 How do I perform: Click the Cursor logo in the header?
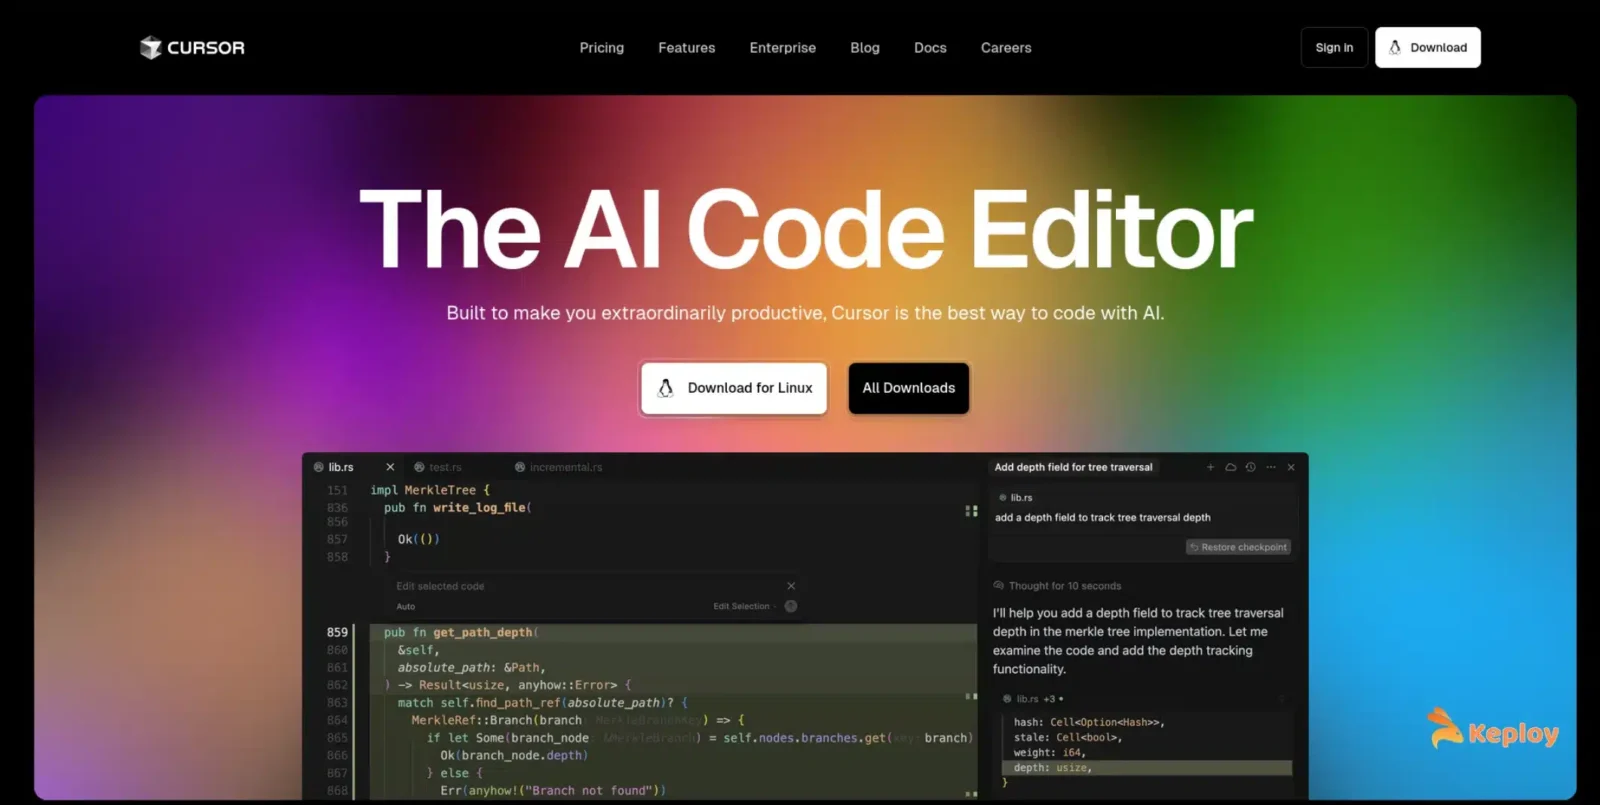click(192, 47)
